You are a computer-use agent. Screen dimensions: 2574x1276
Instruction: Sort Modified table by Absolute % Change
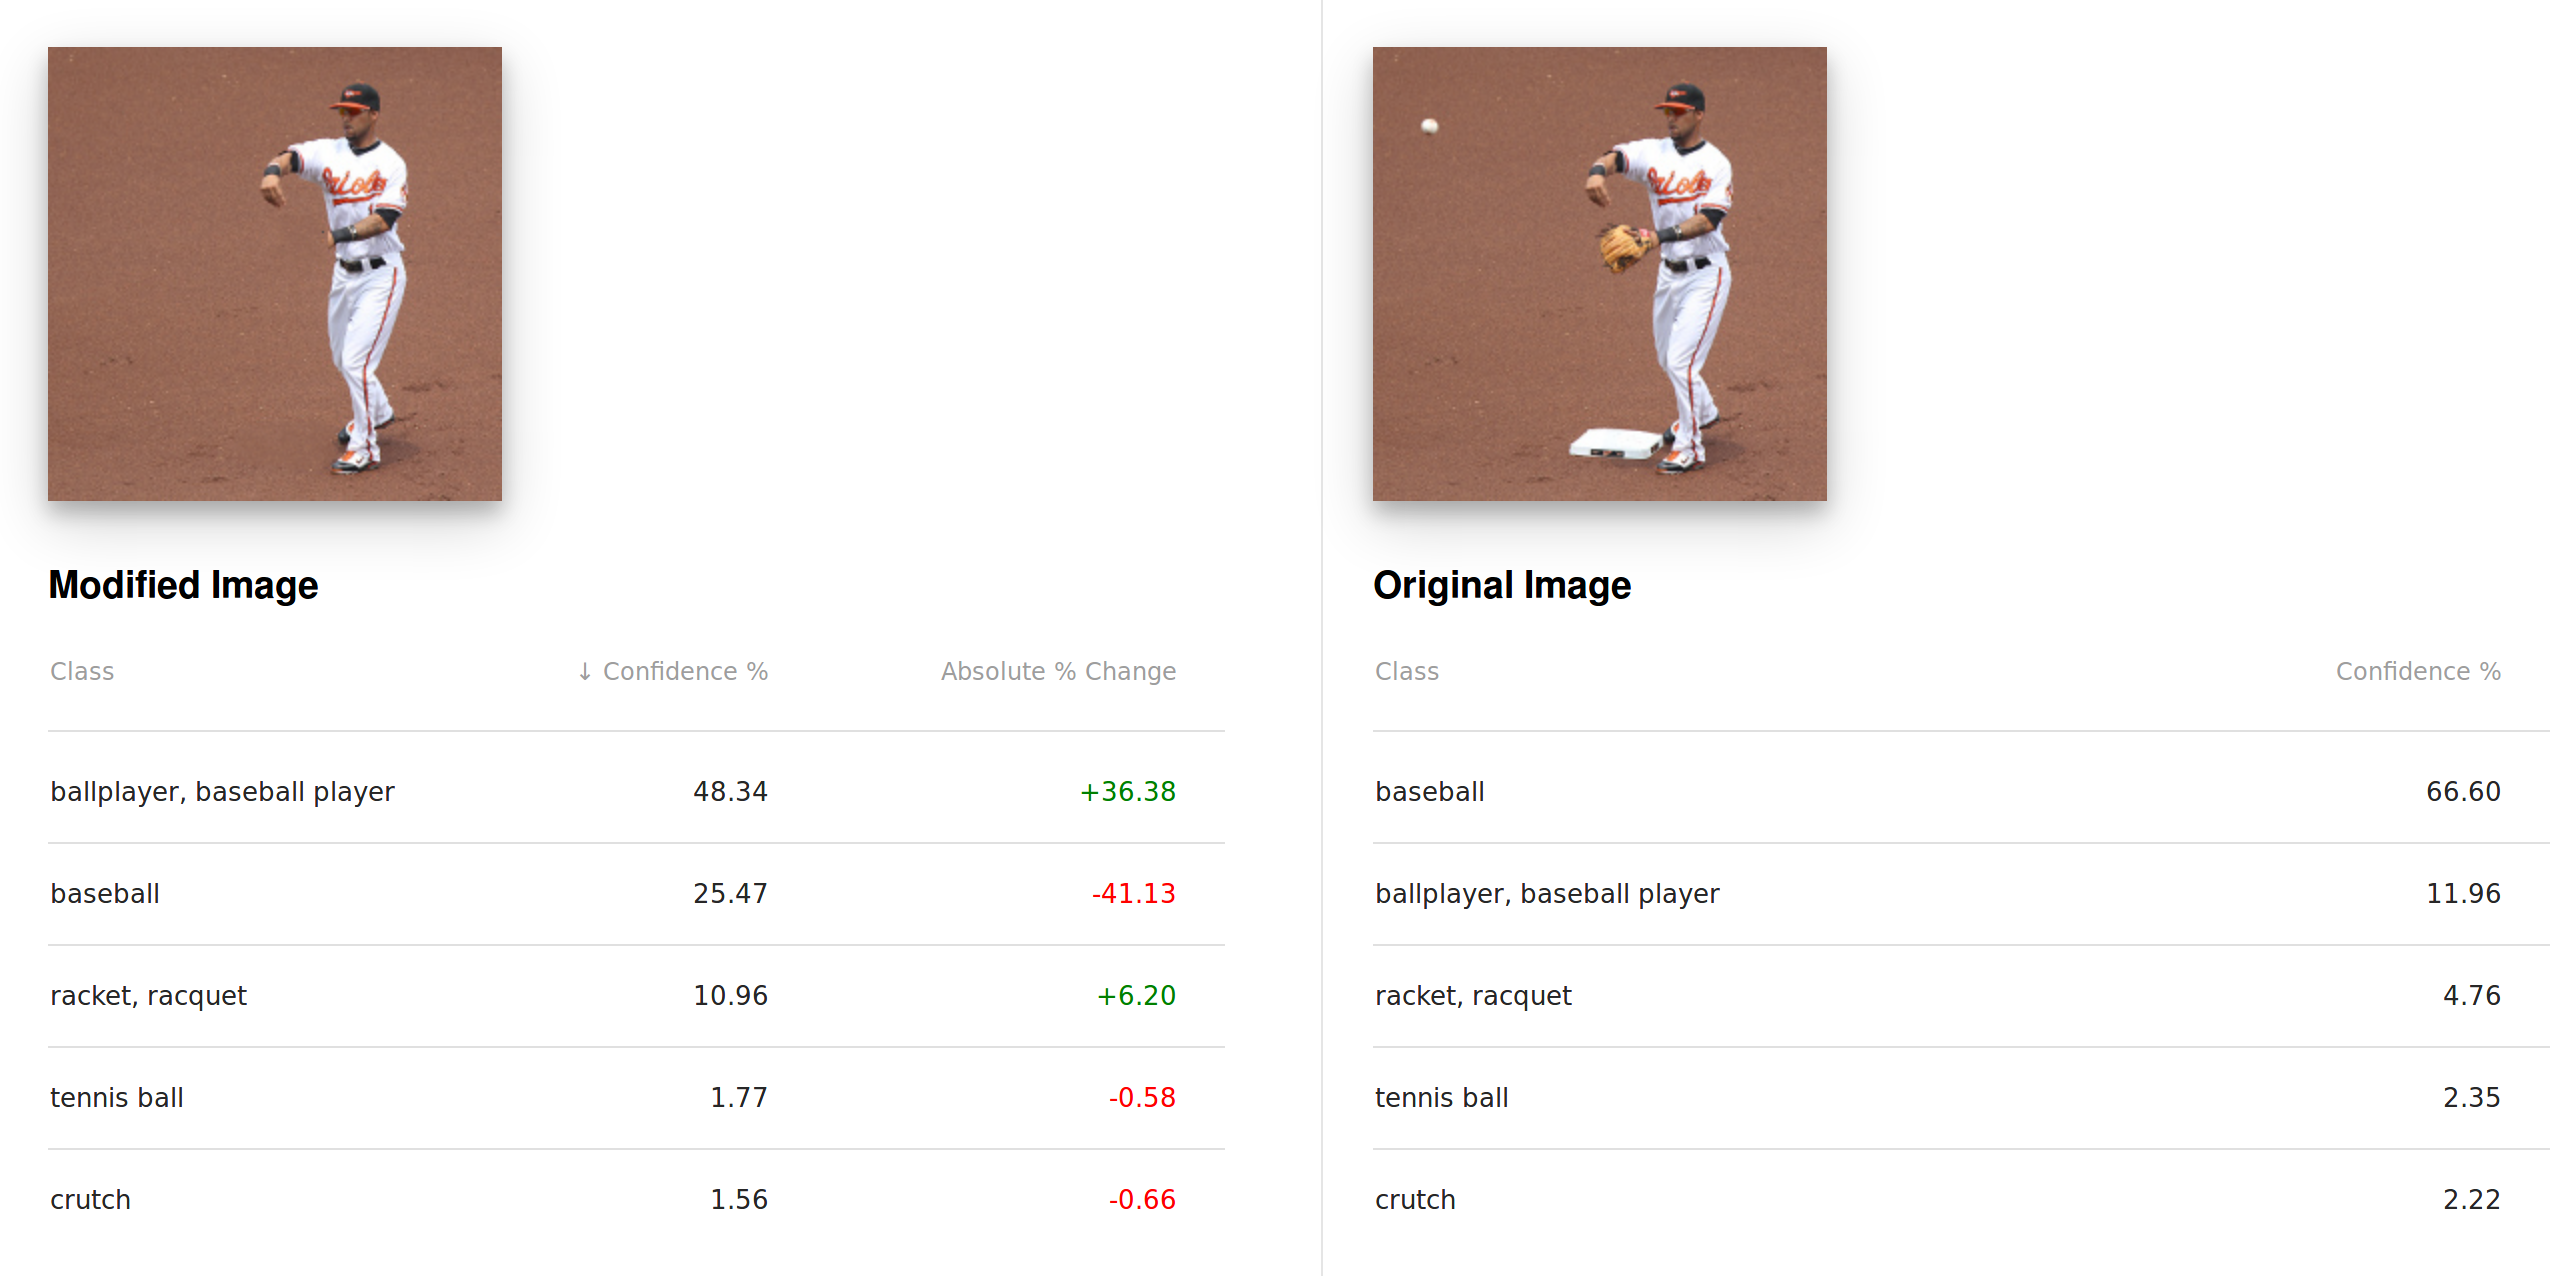tap(1057, 672)
